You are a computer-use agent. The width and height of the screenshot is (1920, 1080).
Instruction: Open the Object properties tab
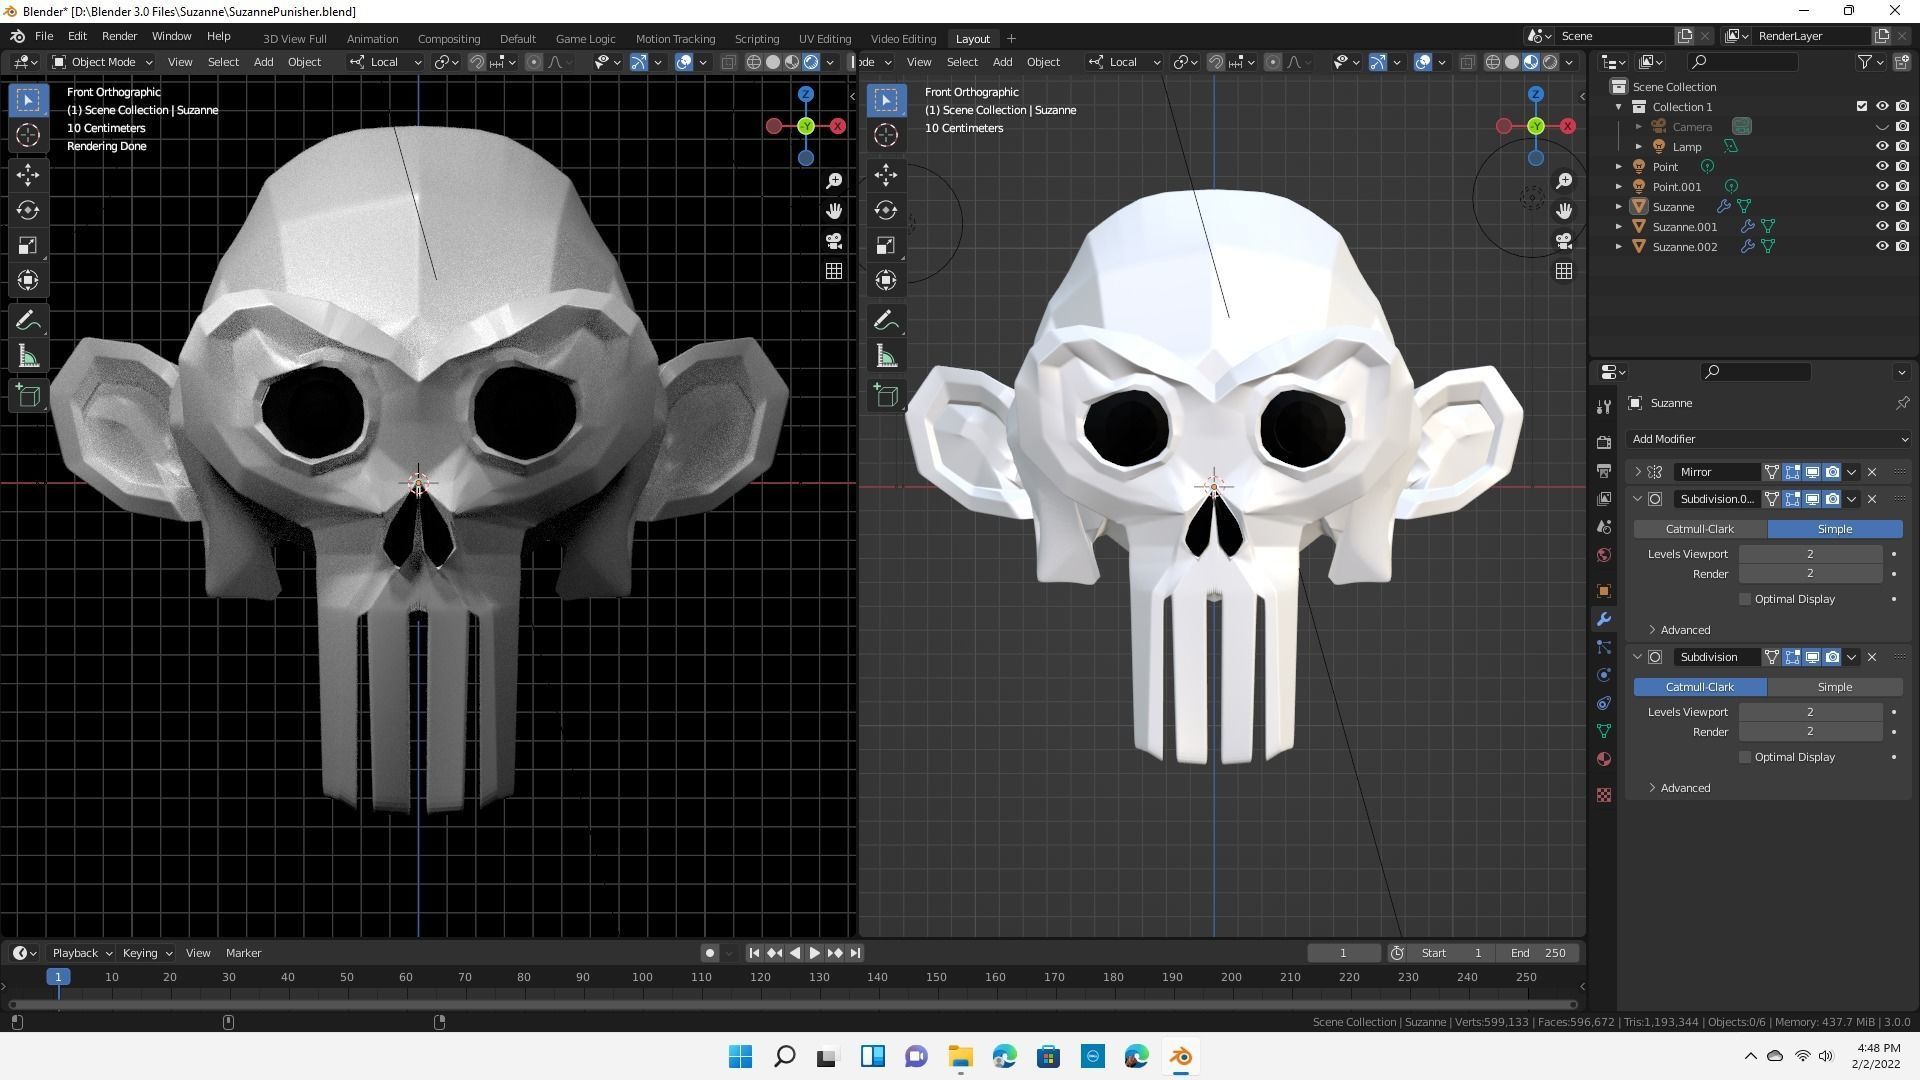pos(1604,590)
